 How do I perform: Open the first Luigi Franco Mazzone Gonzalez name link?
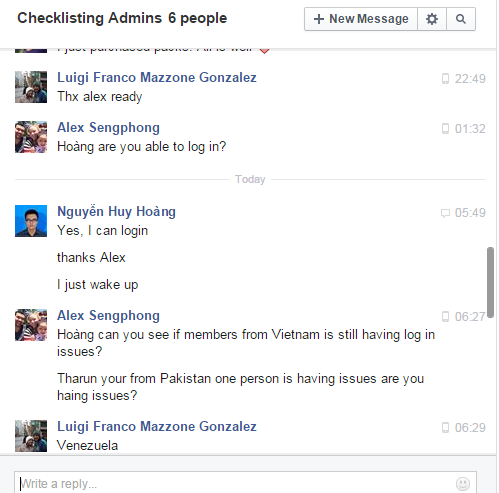click(157, 77)
